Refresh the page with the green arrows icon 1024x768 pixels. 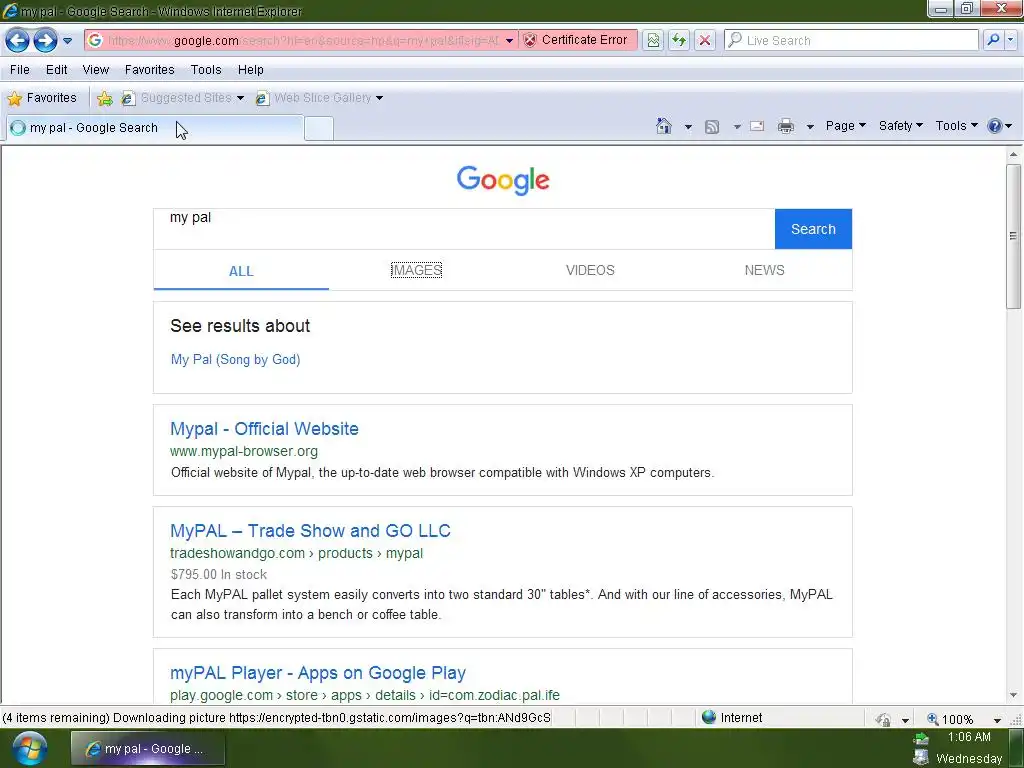click(x=679, y=40)
